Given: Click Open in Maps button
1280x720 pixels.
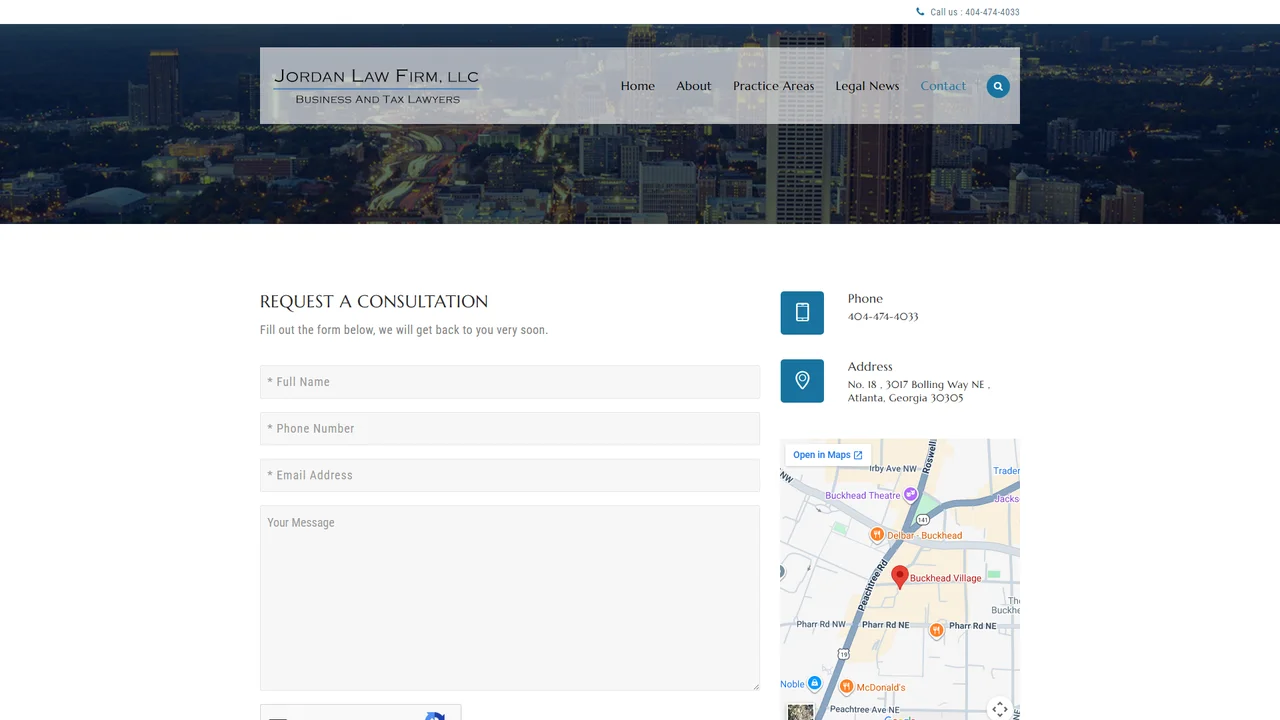Looking at the screenshot, I should point(827,455).
